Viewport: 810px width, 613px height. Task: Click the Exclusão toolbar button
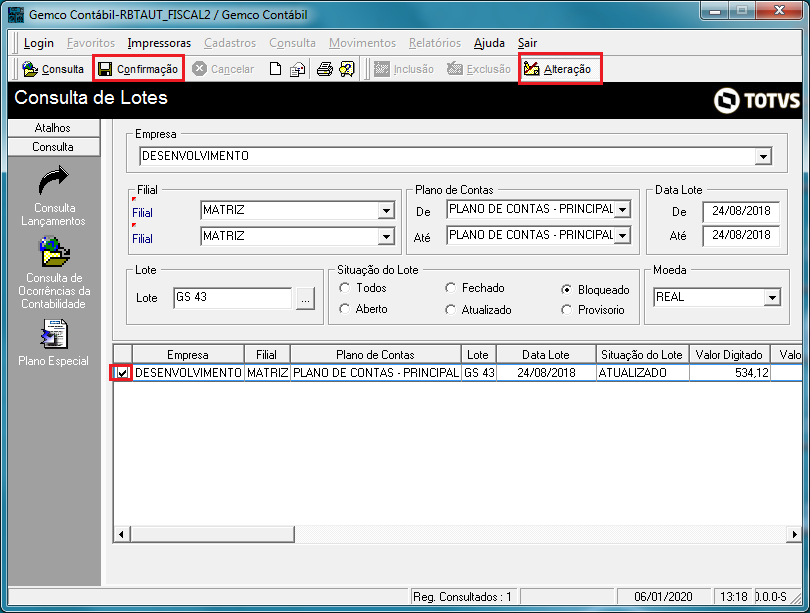click(x=479, y=69)
